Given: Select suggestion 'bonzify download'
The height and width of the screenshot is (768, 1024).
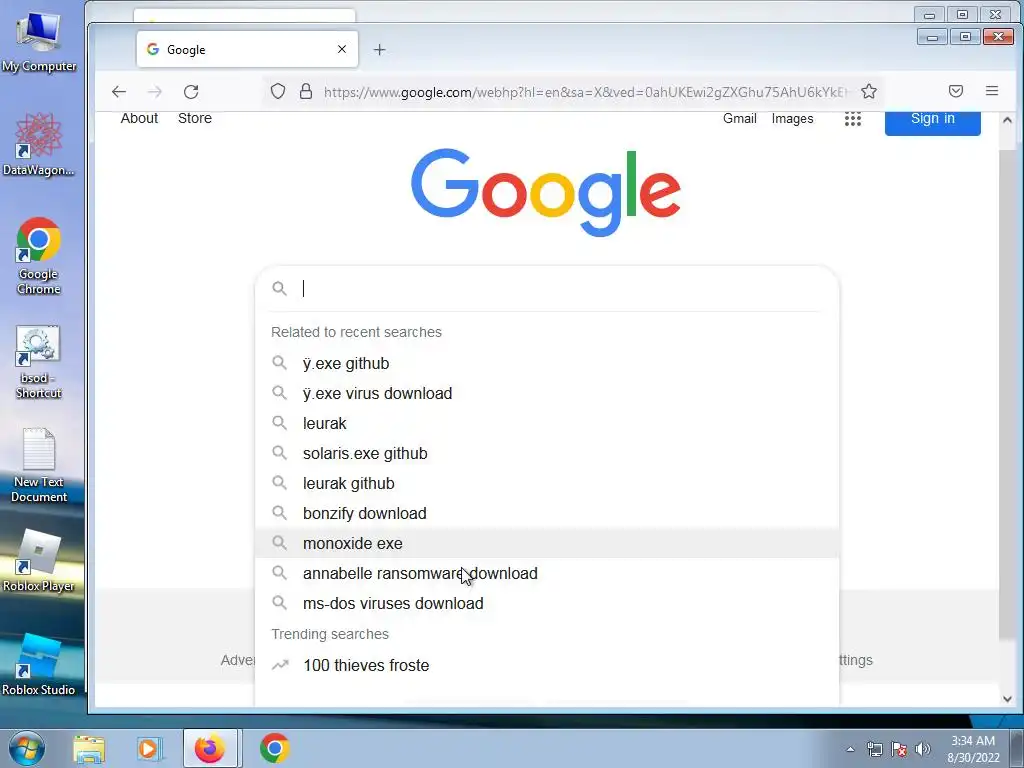Looking at the screenshot, I should (547, 513).
